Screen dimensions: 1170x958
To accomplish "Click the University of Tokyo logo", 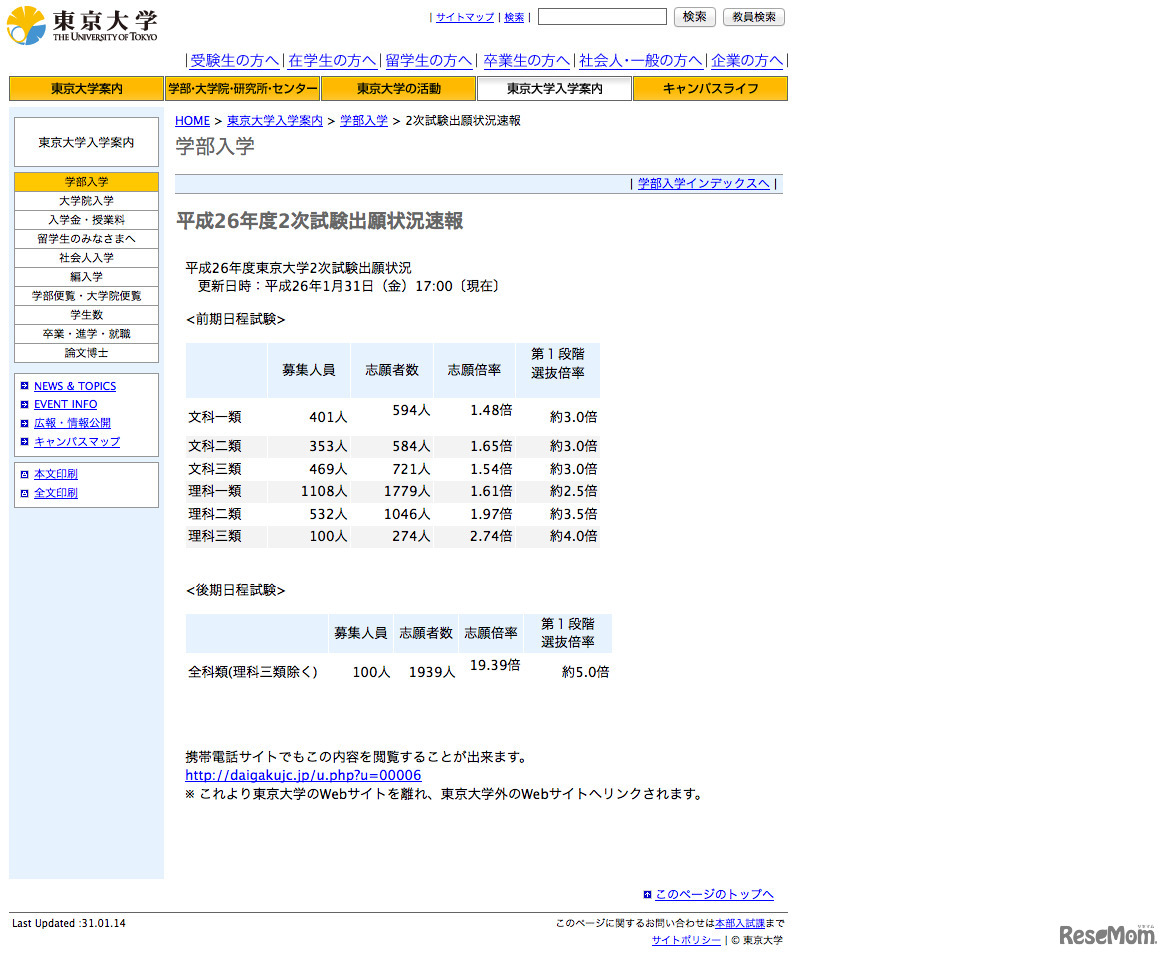I will point(82,25).
